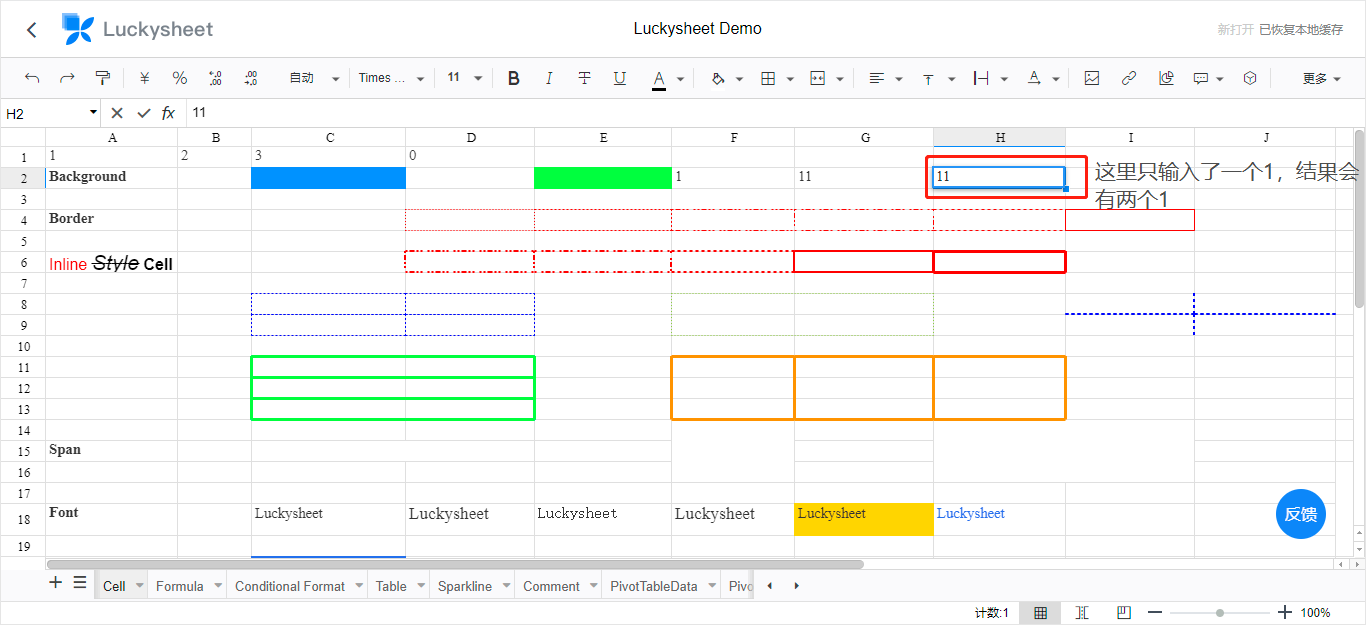Toggle bold formatting
Screen dimensions: 1366x625
pos(514,78)
